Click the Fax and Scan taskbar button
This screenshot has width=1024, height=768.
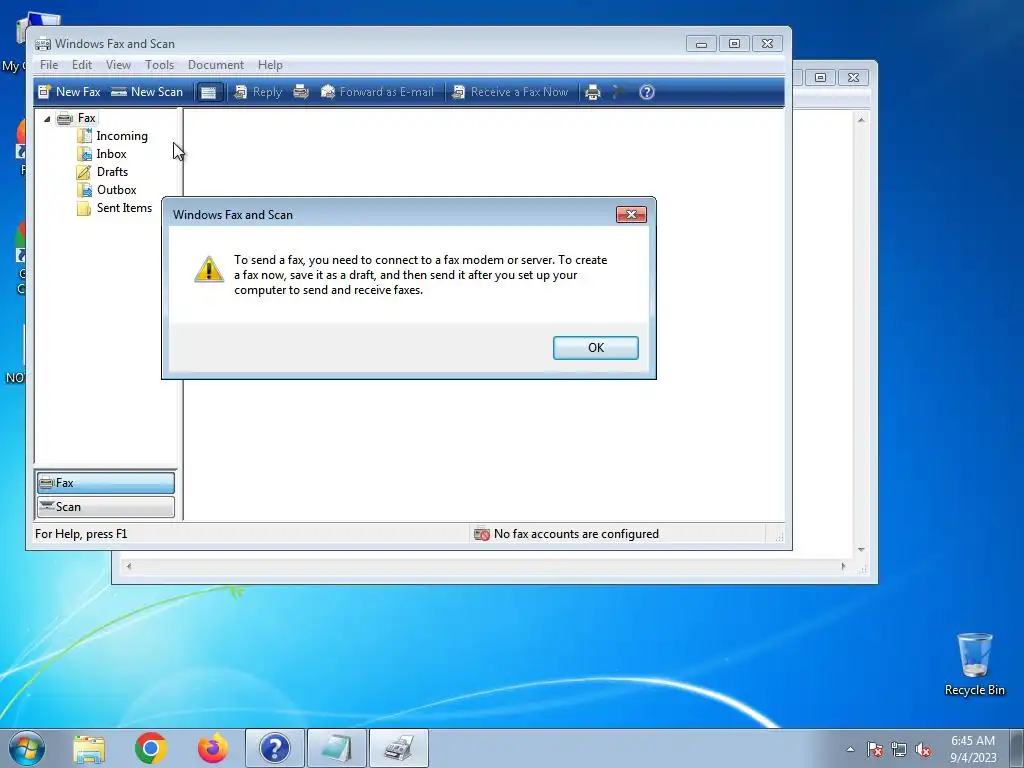pyautogui.click(x=399, y=748)
